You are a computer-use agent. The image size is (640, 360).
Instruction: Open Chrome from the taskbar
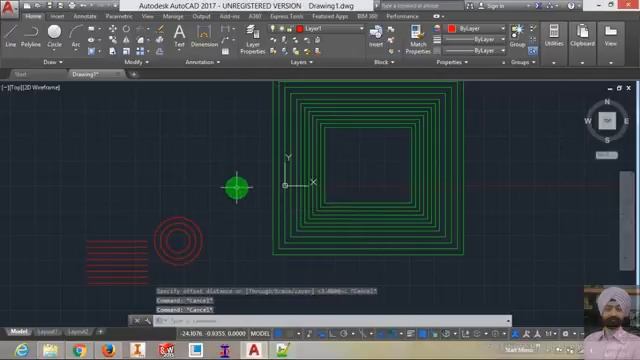pos(80,350)
